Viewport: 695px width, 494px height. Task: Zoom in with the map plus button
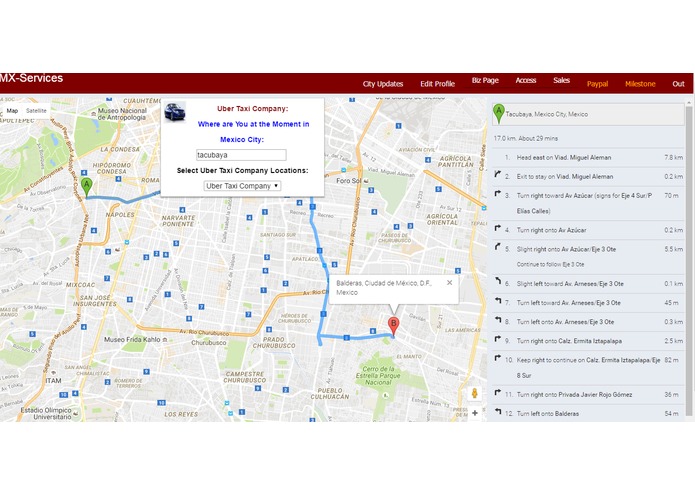(x=475, y=413)
